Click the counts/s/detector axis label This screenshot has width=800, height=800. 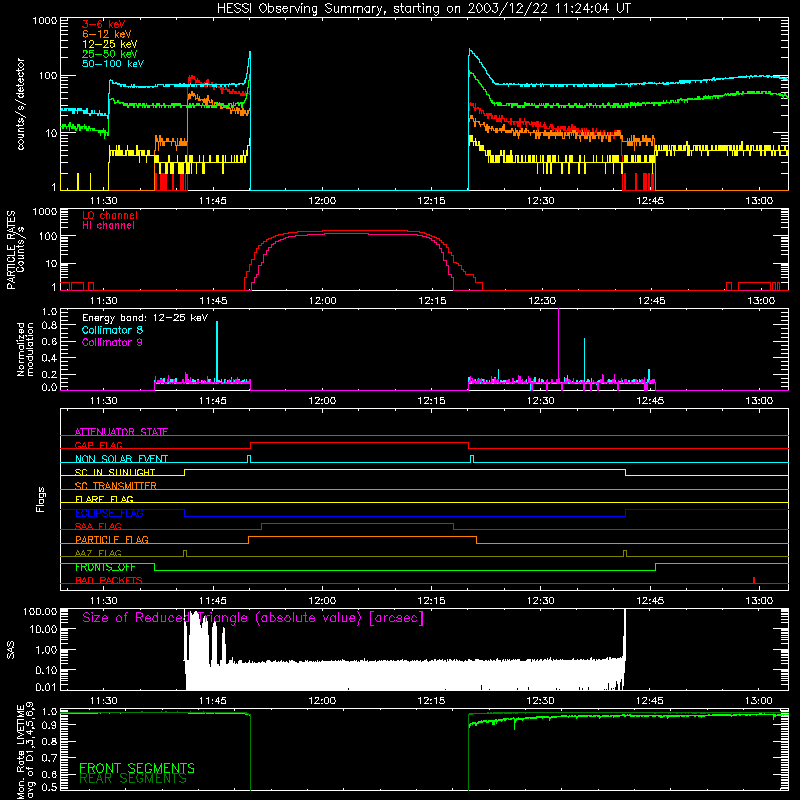point(20,104)
